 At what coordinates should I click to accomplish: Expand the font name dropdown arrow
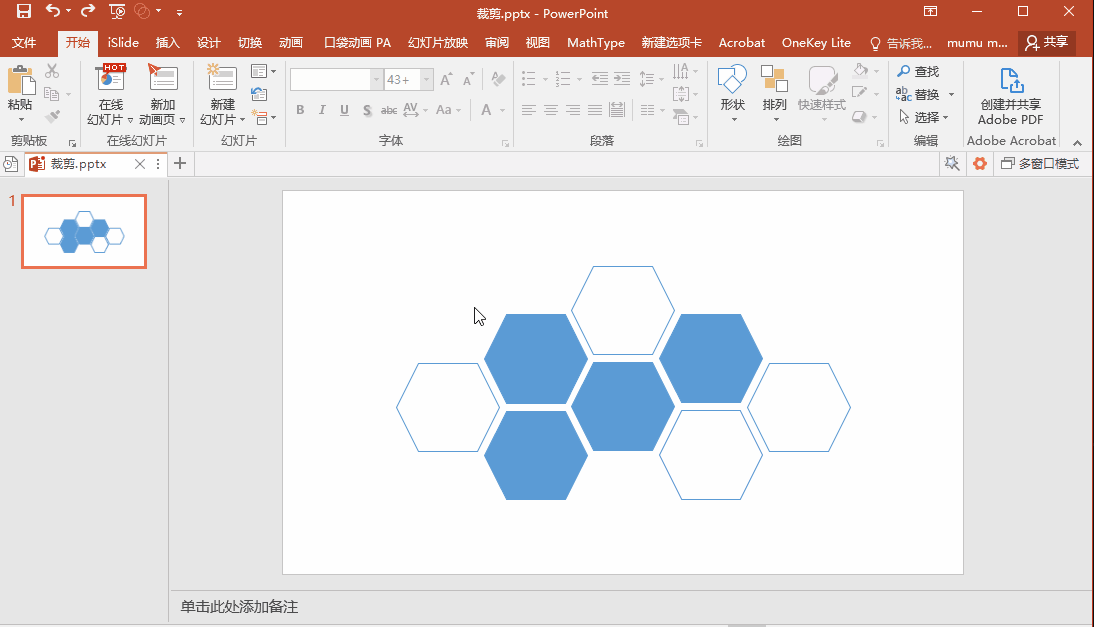(x=376, y=79)
